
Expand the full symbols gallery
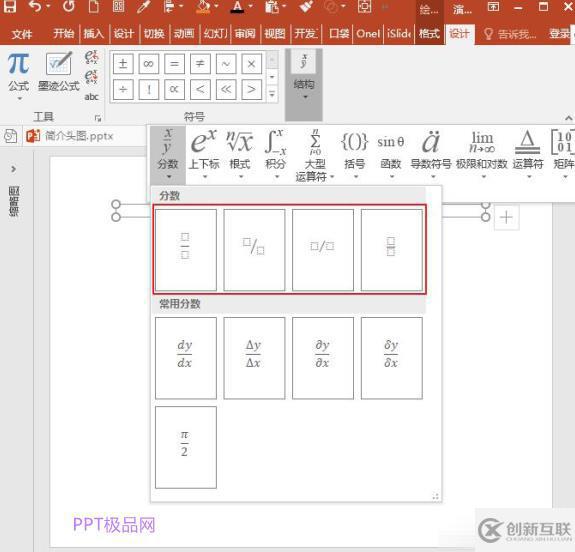click(x=272, y=94)
